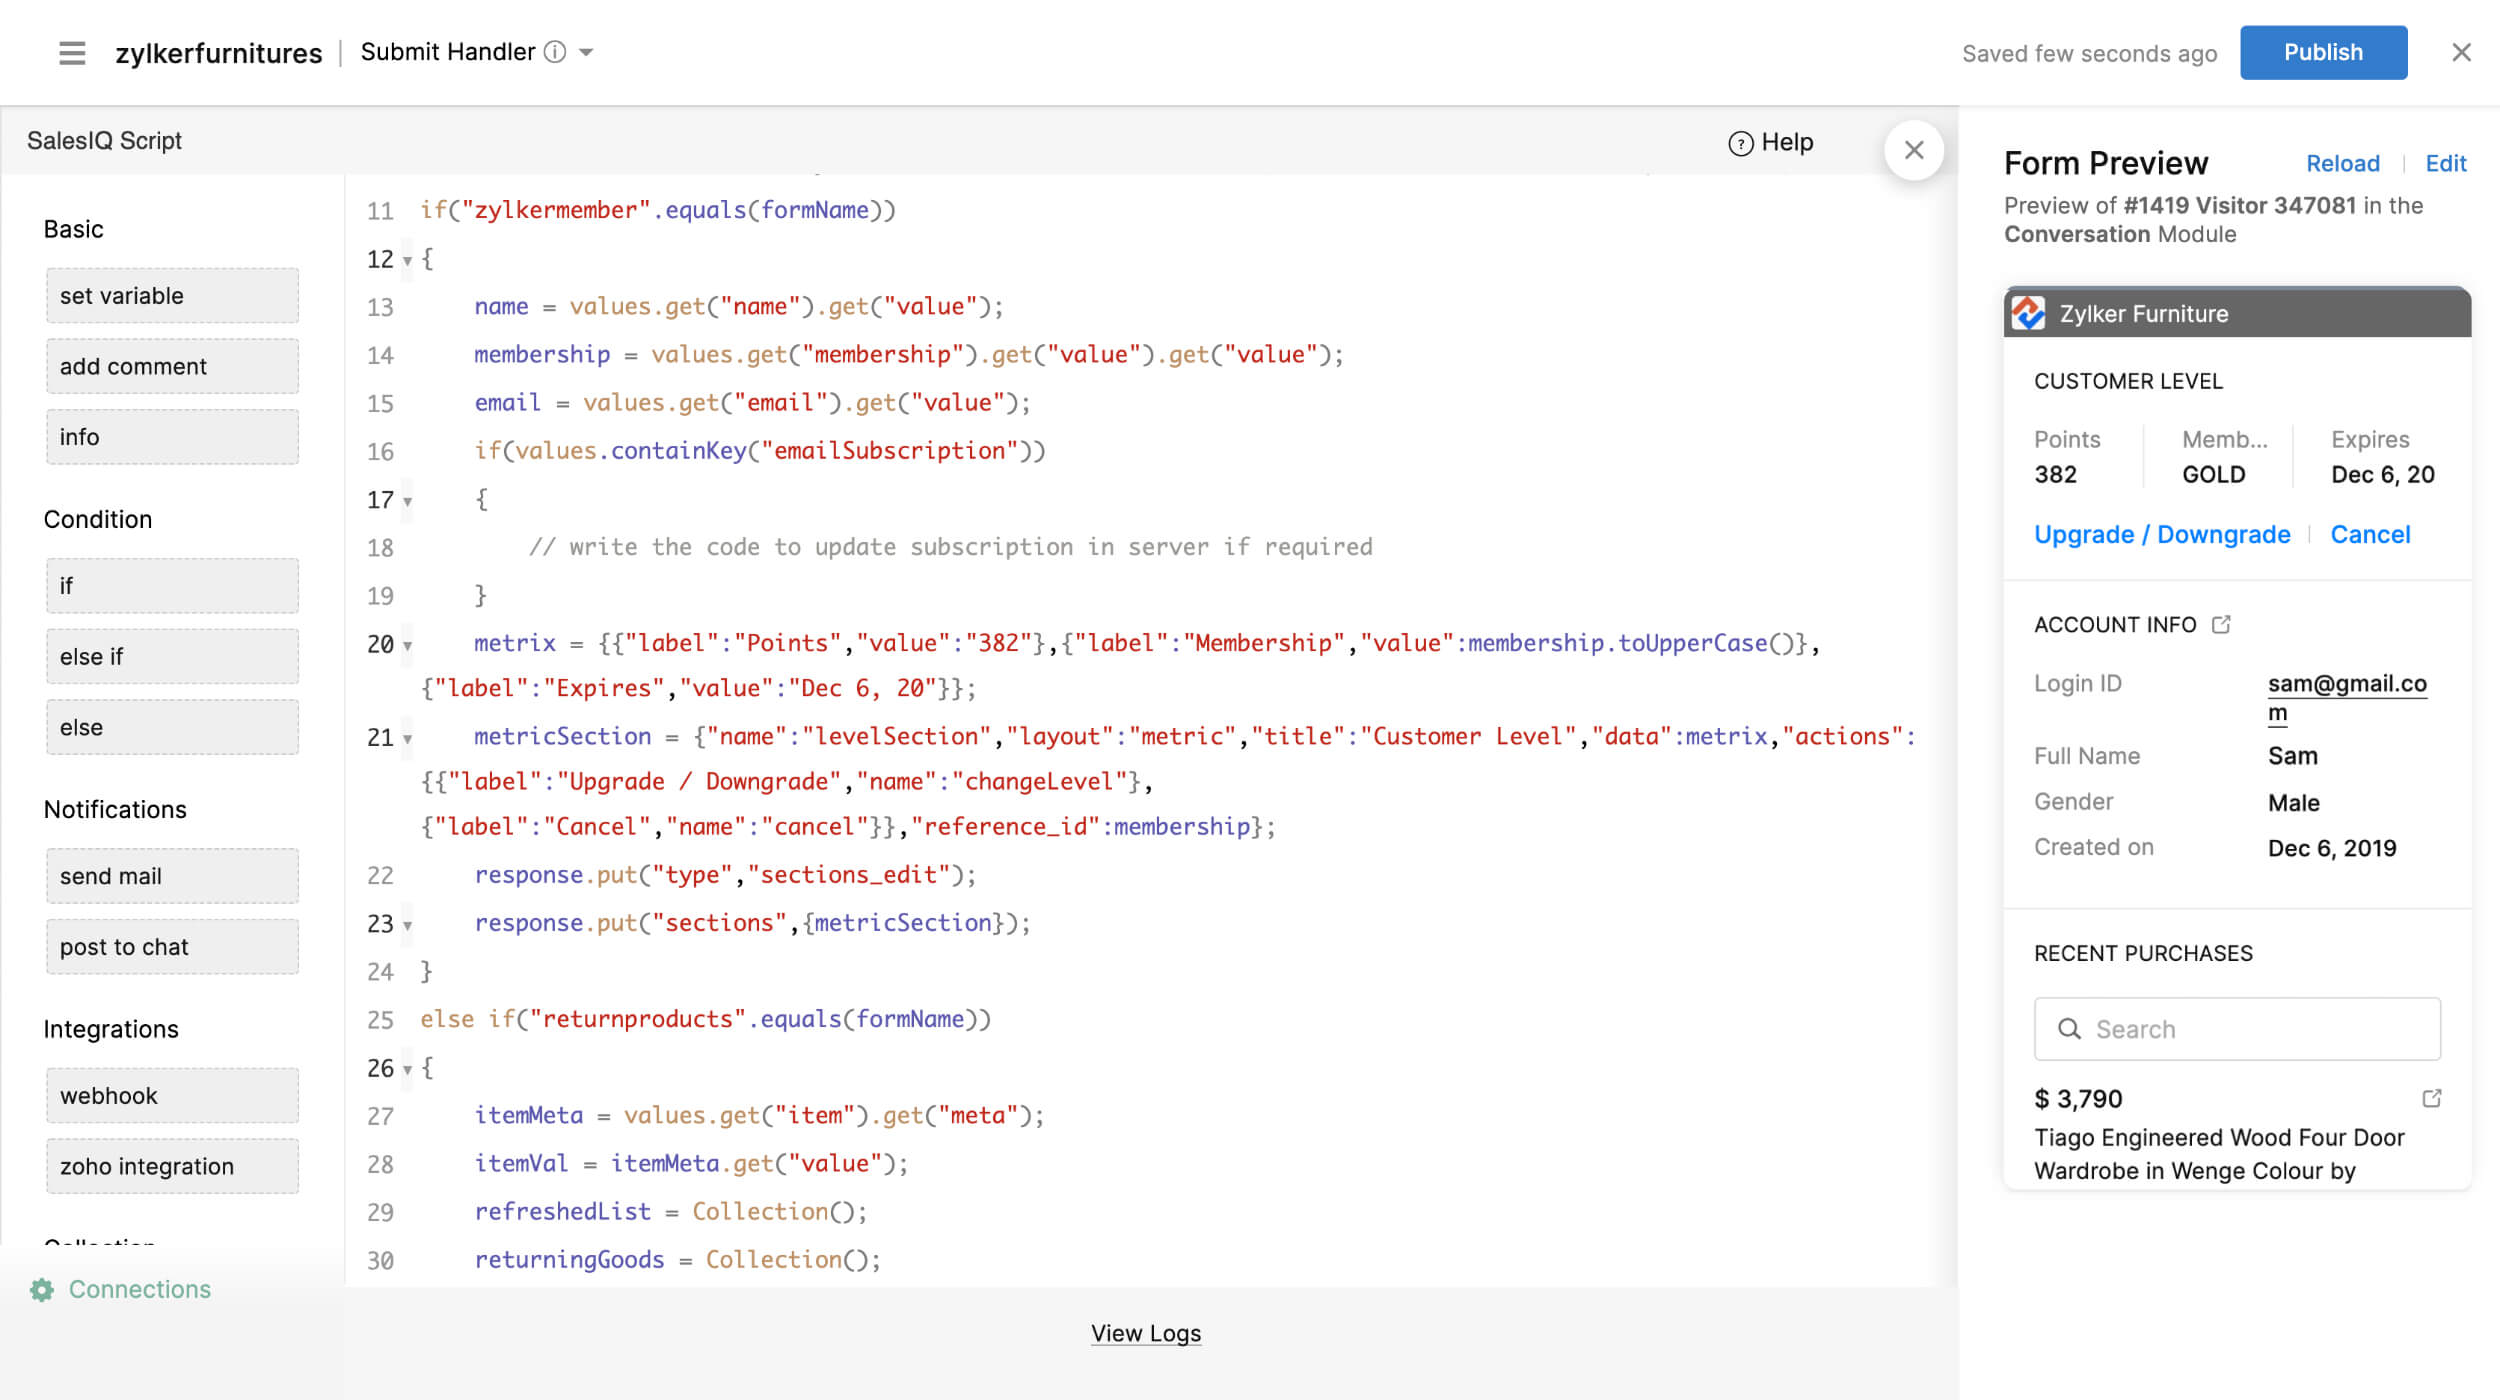Click Cancel under Customer Level
Image resolution: width=2500 pixels, height=1400 pixels.
click(x=2370, y=534)
